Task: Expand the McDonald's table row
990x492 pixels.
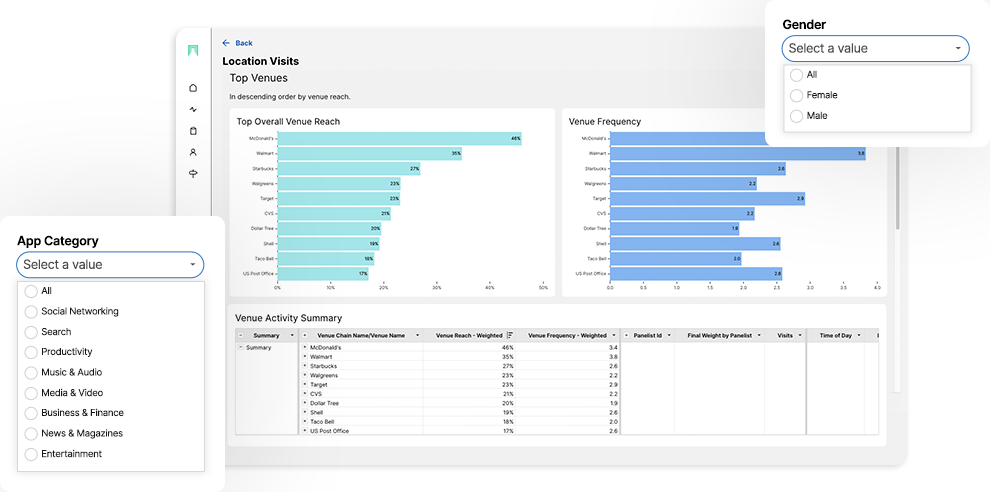Action: point(305,347)
